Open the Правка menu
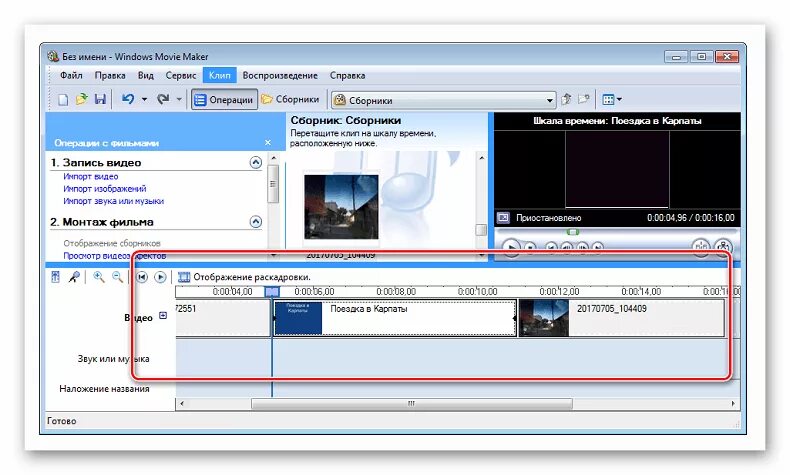The height and width of the screenshot is (475, 790). (110, 76)
